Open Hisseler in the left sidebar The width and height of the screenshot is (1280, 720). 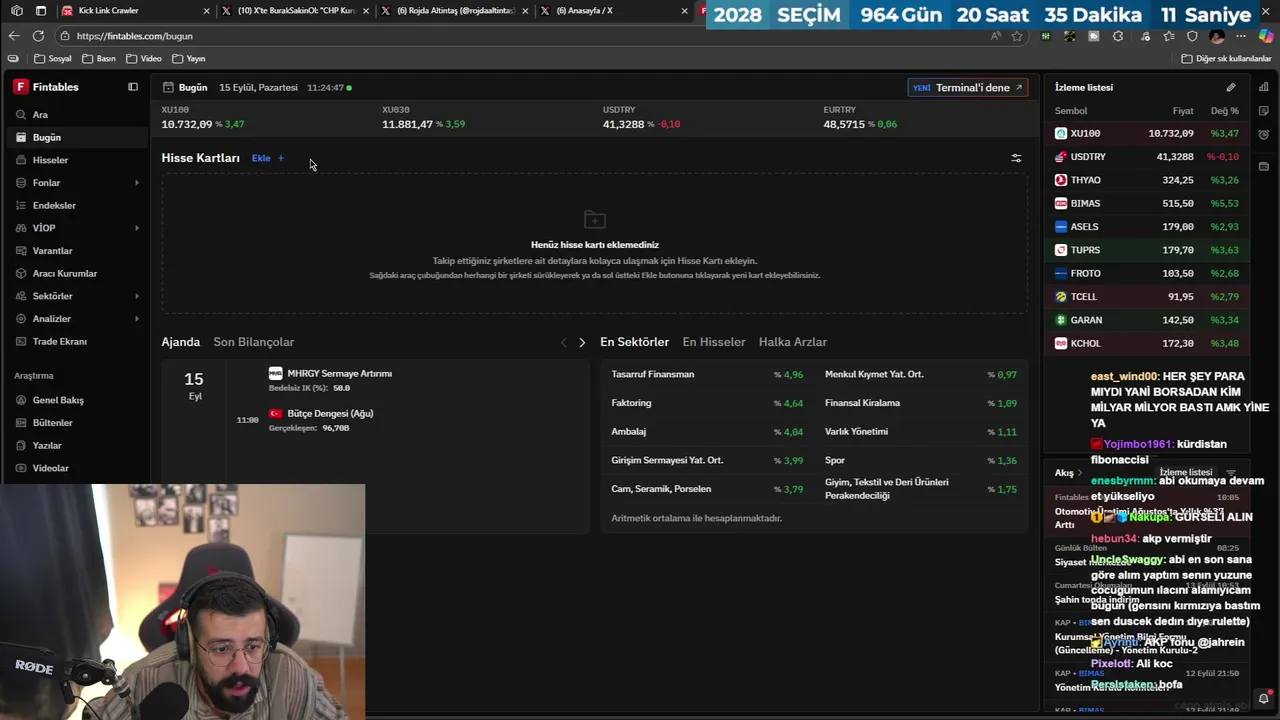[x=75, y=160]
